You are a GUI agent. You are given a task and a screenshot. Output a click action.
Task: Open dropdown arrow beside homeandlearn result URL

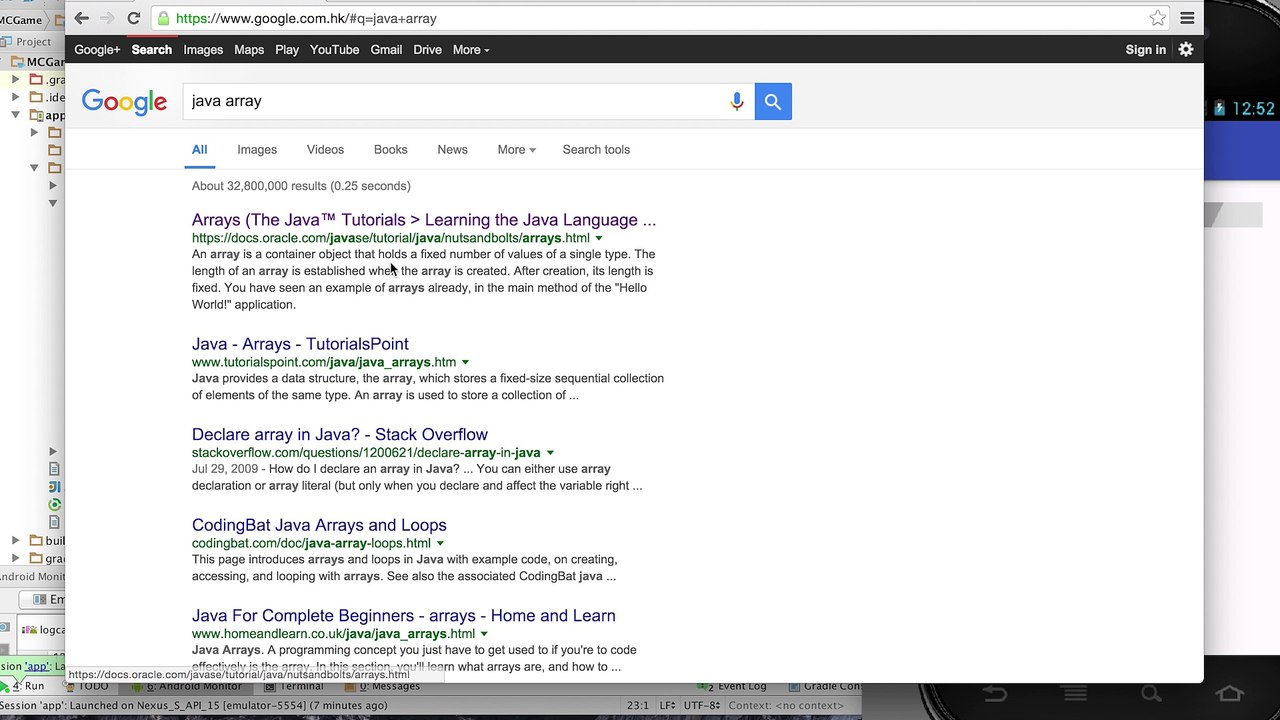[484, 634]
